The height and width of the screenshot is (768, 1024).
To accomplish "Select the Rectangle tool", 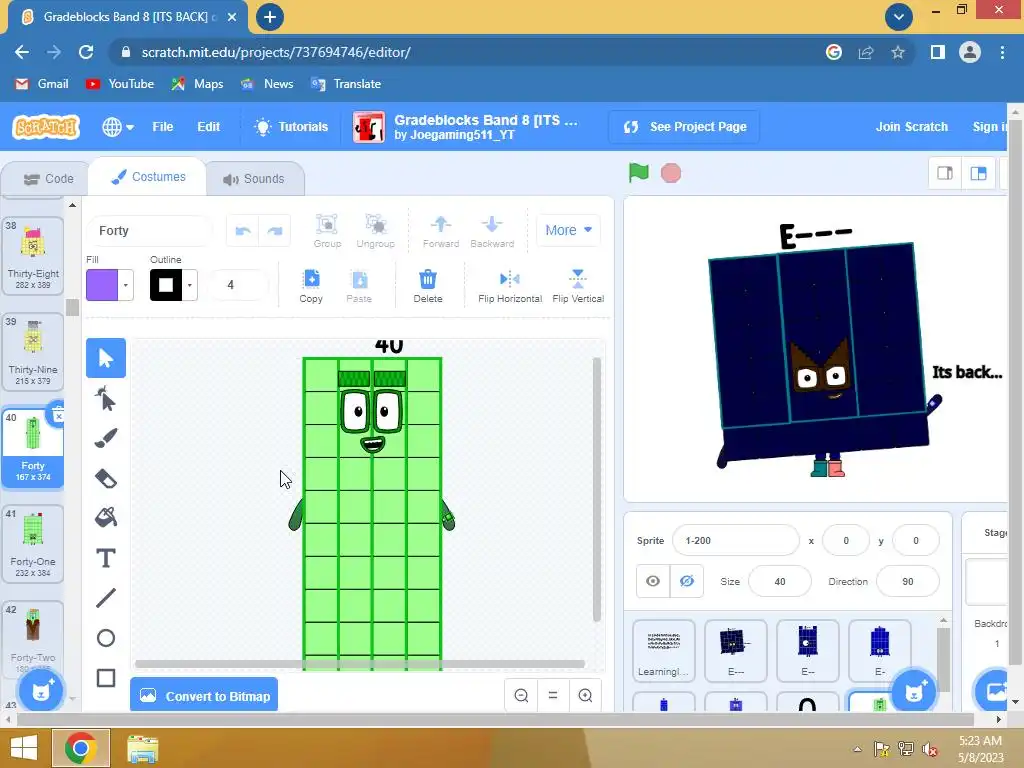I will coord(106,678).
